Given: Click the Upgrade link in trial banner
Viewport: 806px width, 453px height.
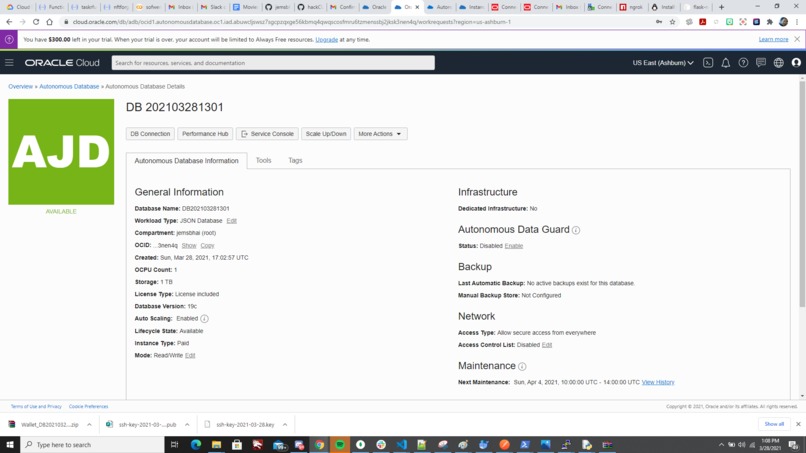Looking at the screenshot, I should pyautogui.click(x=326, y=40).
